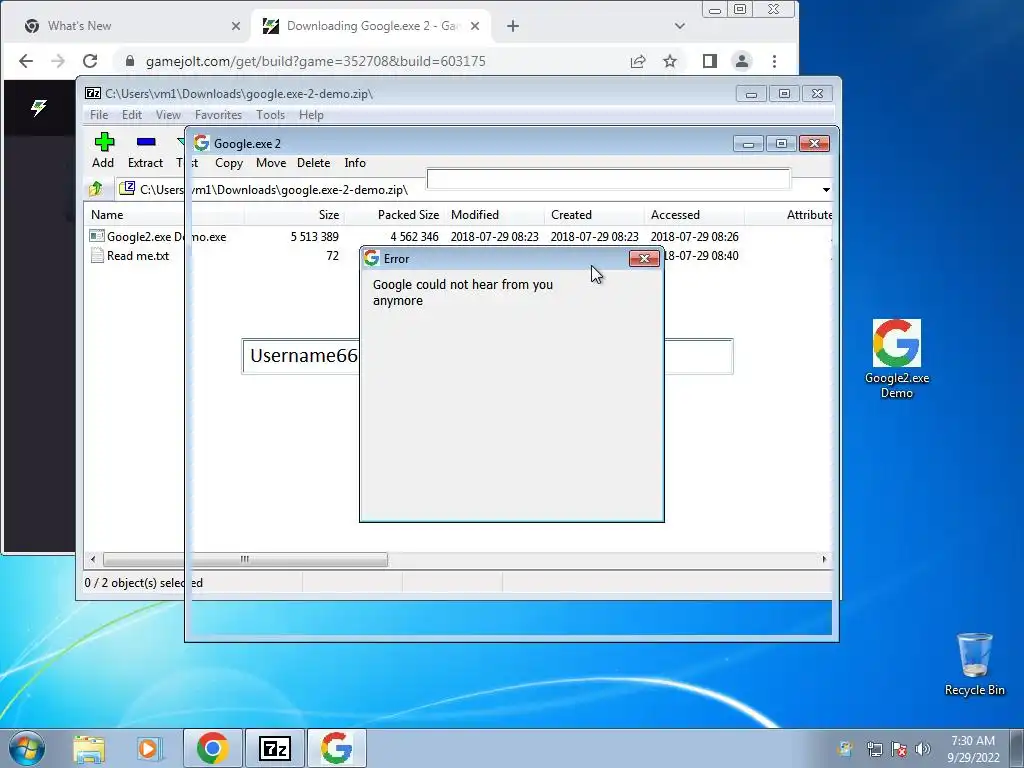The width and height of the screenshot is (1024, 768).
Task: Open the Google2.exe Demo desktop icon
Action: (x=897, y=359)
